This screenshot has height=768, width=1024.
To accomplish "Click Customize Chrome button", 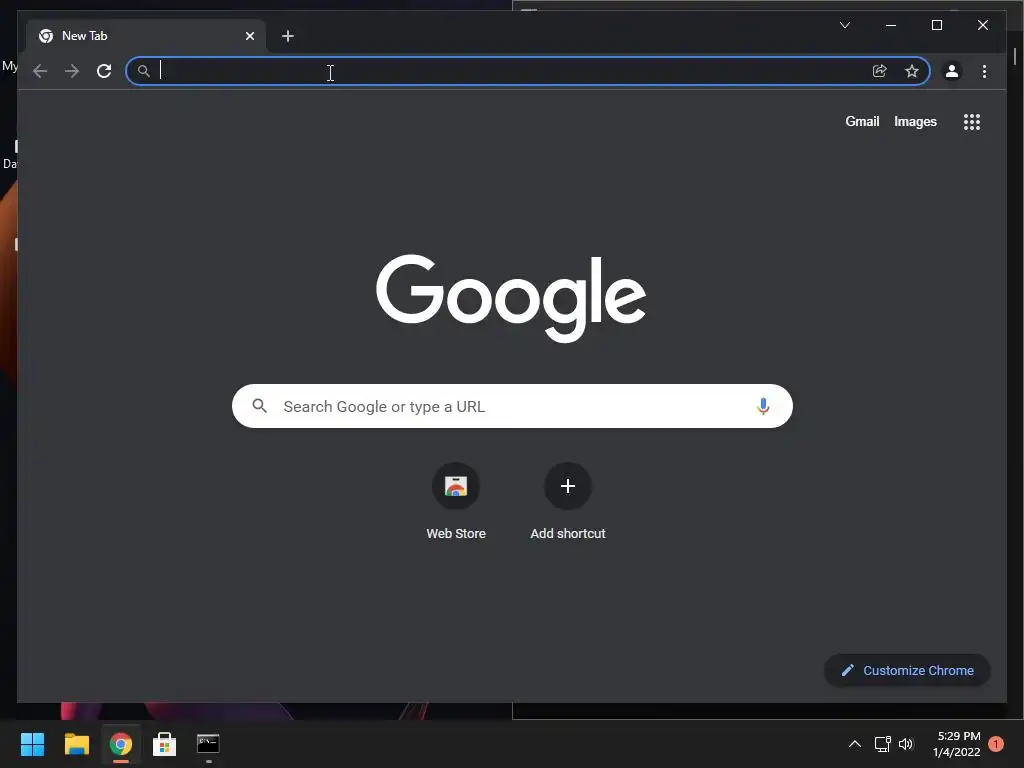I will click(907, 671).
